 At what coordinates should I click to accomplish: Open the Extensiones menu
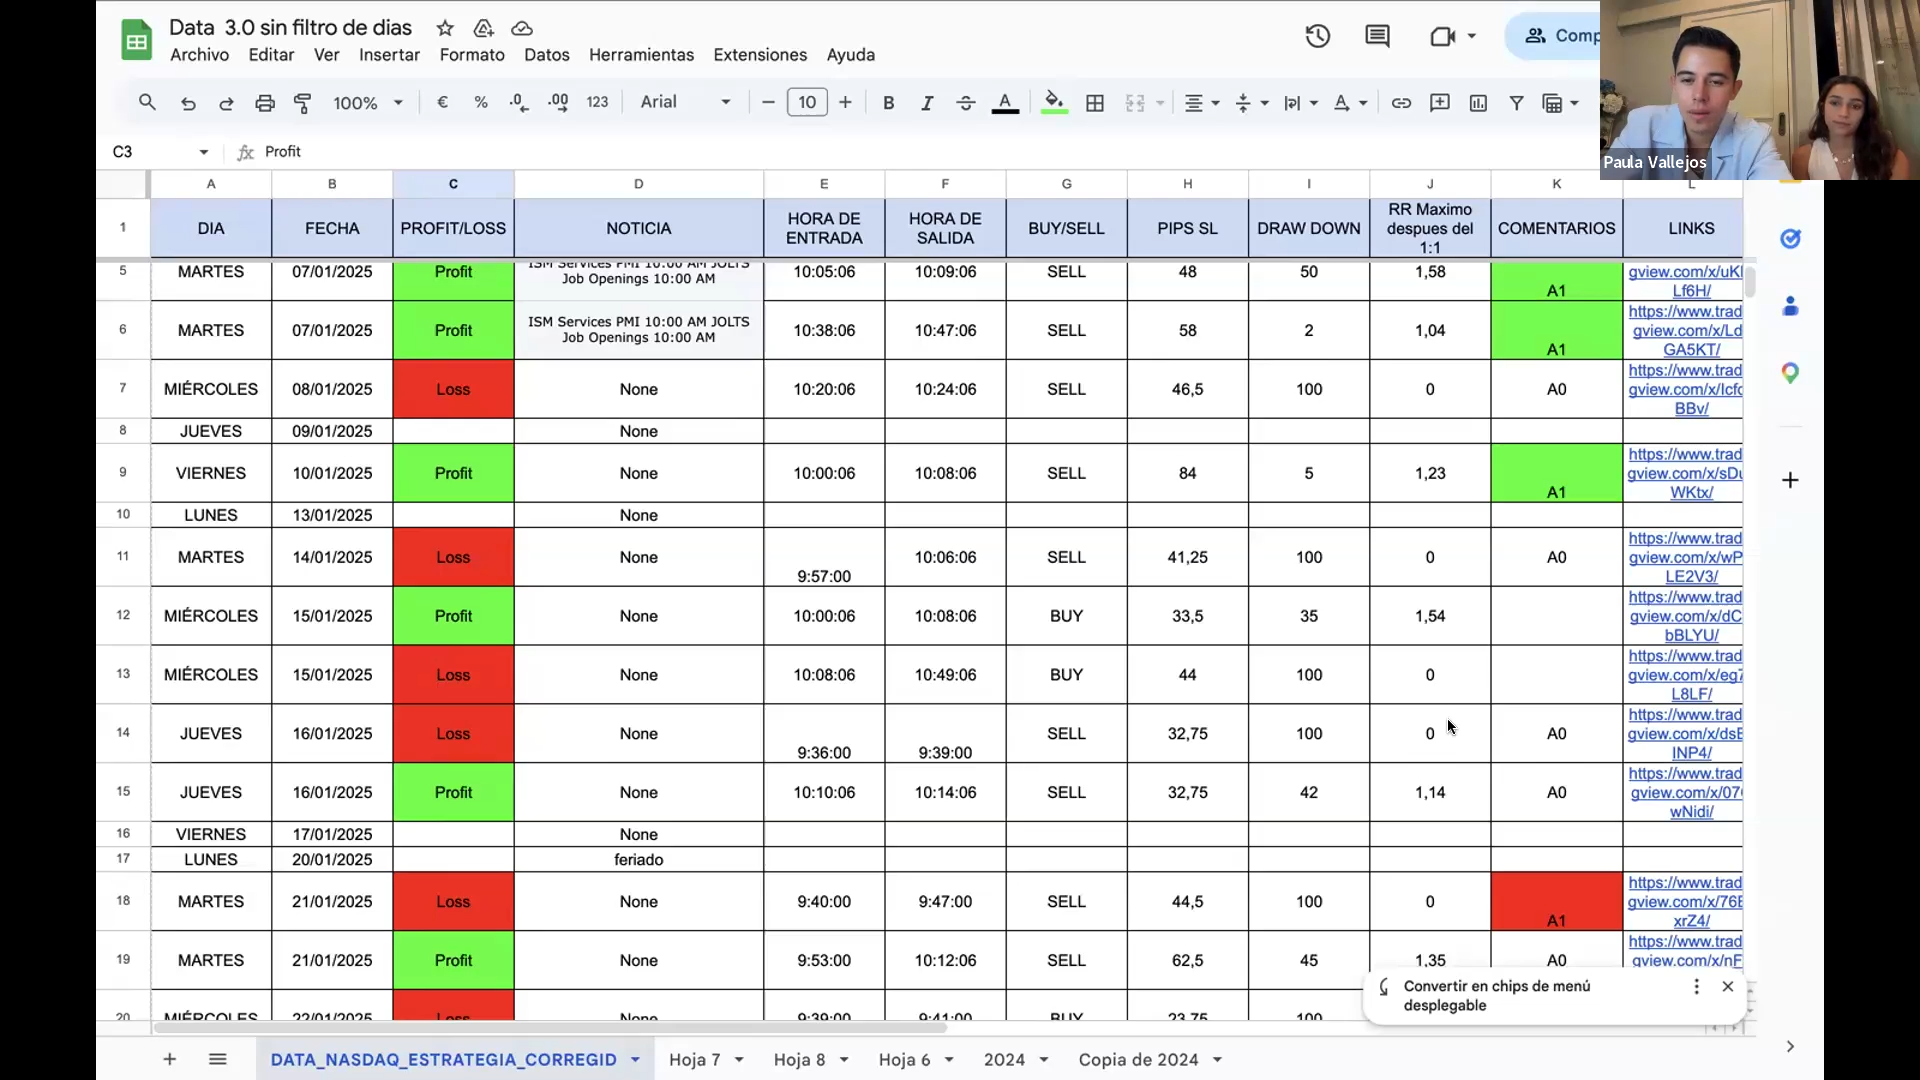click(760, 55)
